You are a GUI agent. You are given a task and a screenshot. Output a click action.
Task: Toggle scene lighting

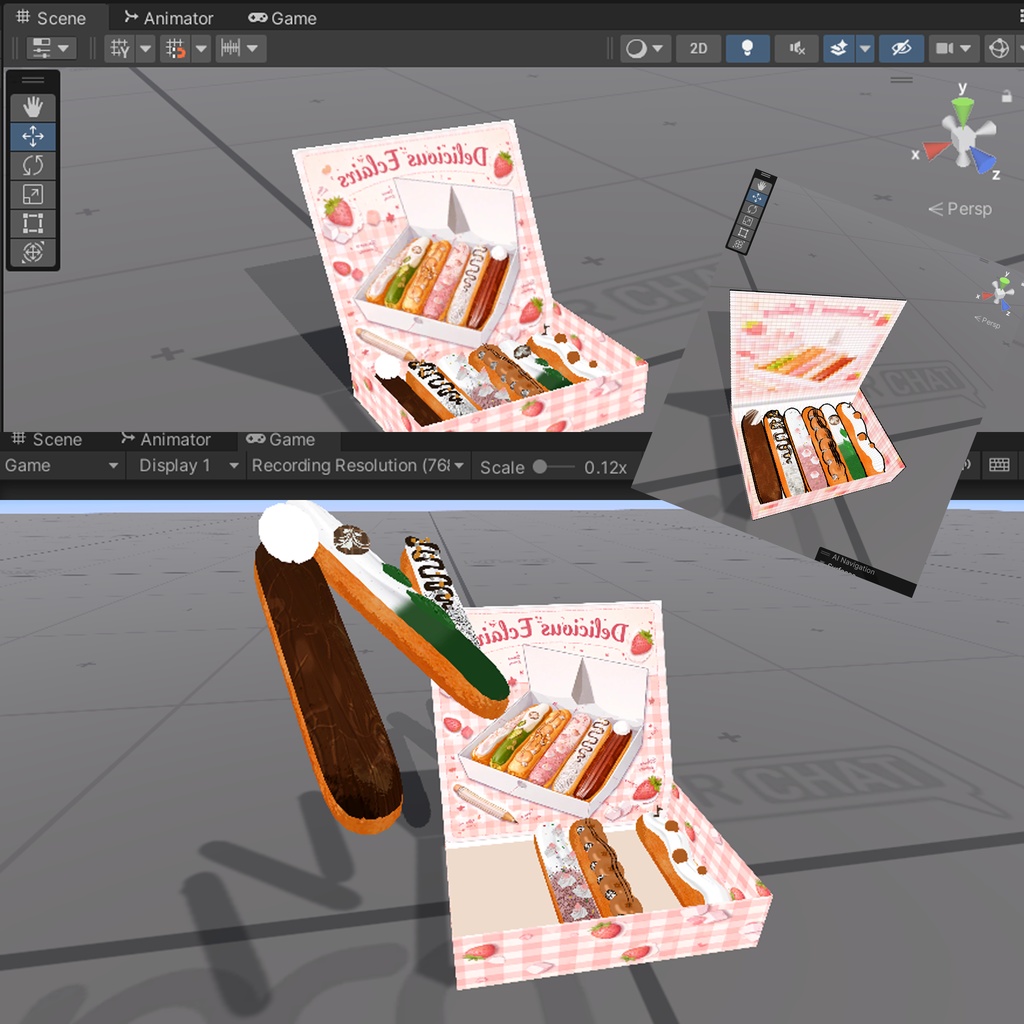746,48
